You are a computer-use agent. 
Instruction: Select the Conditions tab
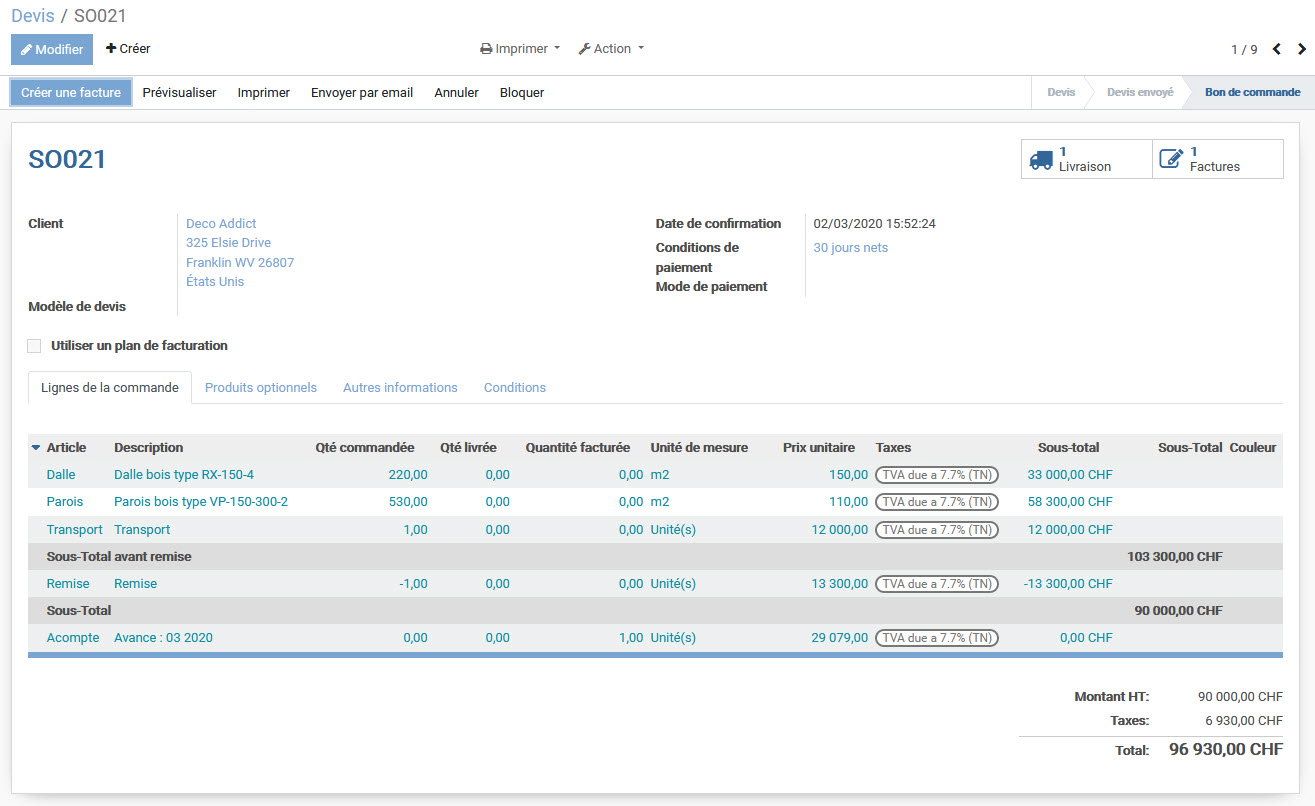click(x=514, y=387)
